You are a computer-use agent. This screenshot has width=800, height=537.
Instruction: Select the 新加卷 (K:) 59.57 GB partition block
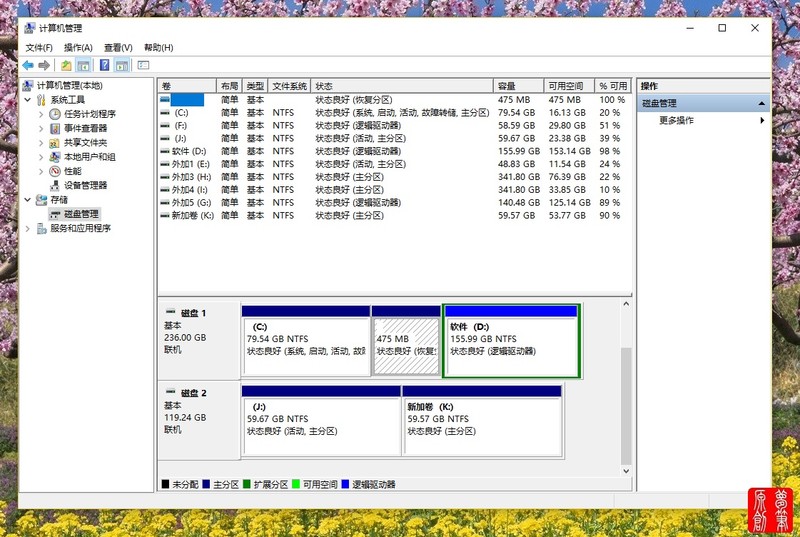pos(482,421)
